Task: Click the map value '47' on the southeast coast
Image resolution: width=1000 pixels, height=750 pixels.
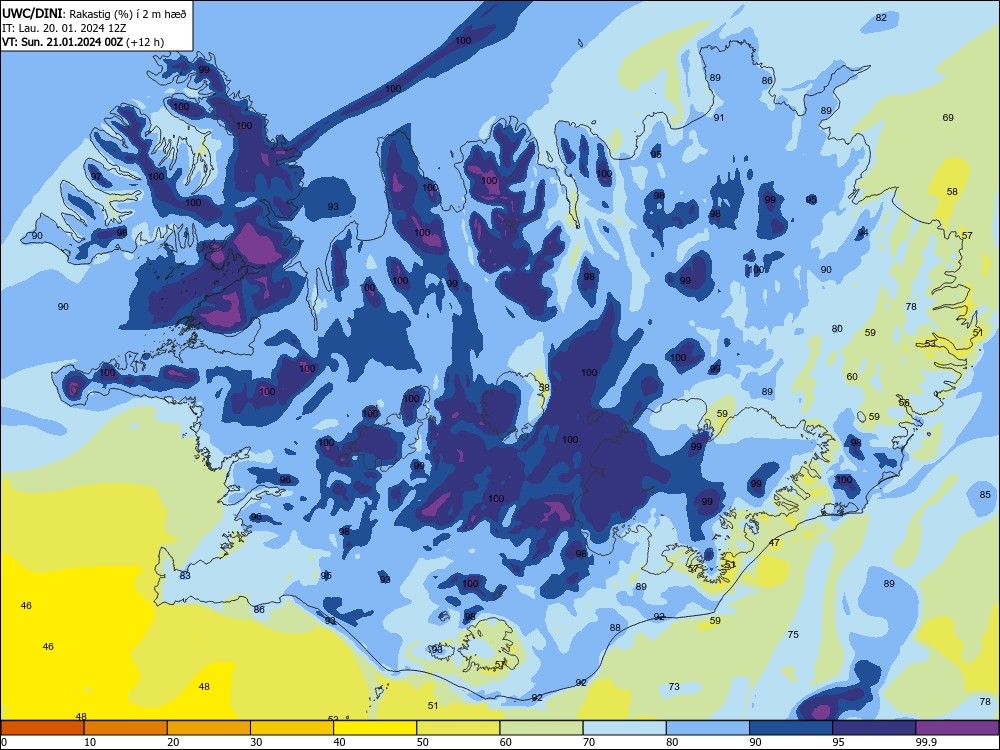Action: tap(774, 543)
